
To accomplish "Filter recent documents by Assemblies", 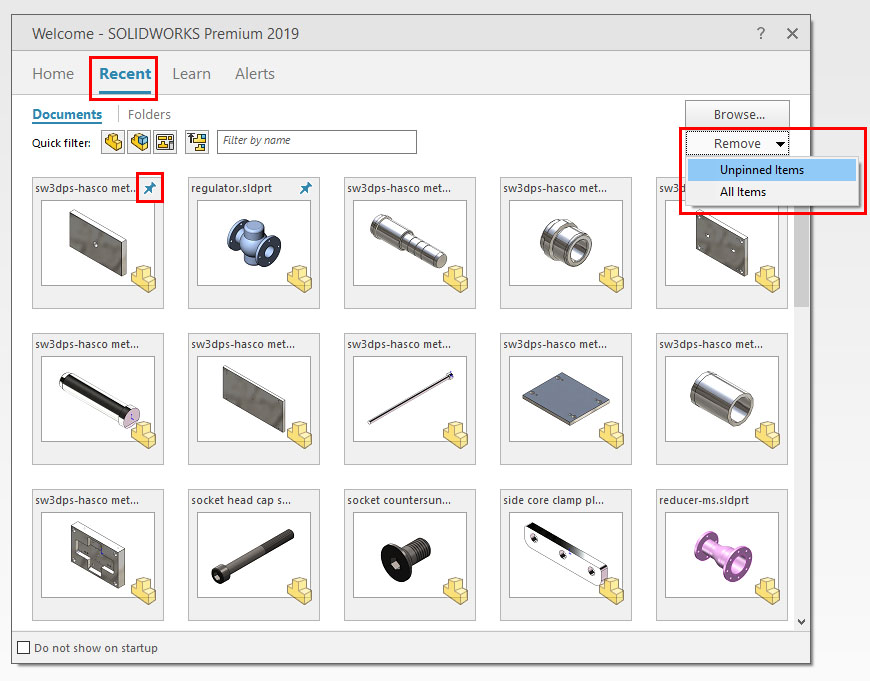I will tap(139, 142).
